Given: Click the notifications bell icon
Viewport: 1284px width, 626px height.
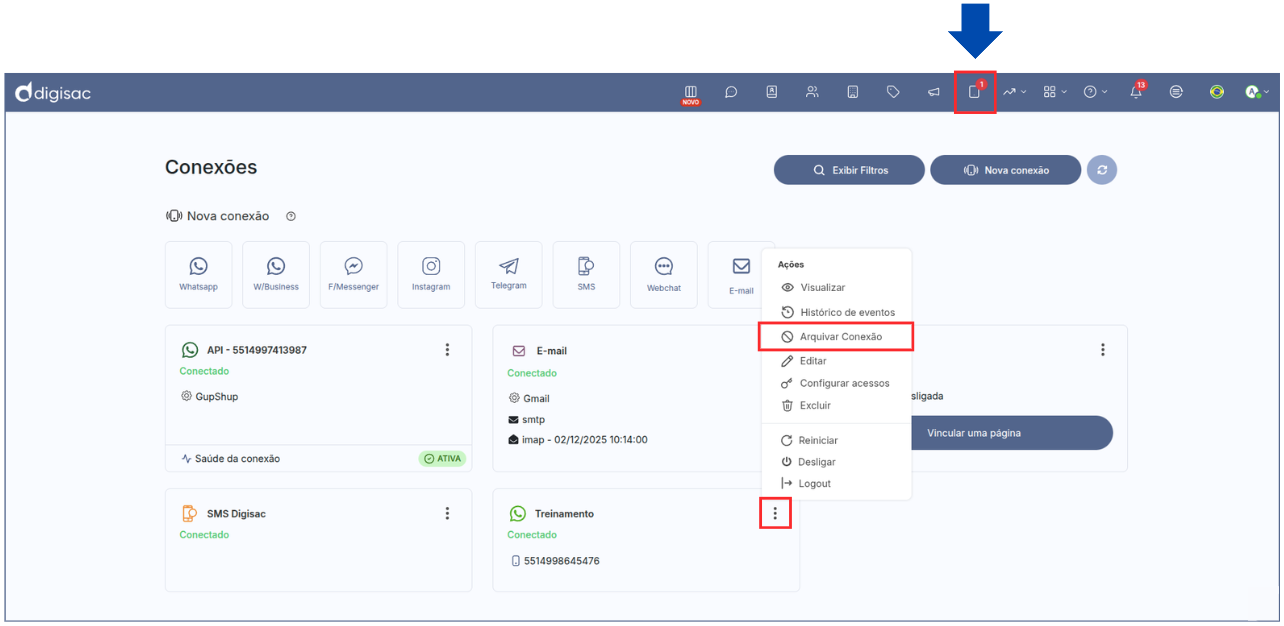Looking at the screenshot, I should tap(1136, 92).
